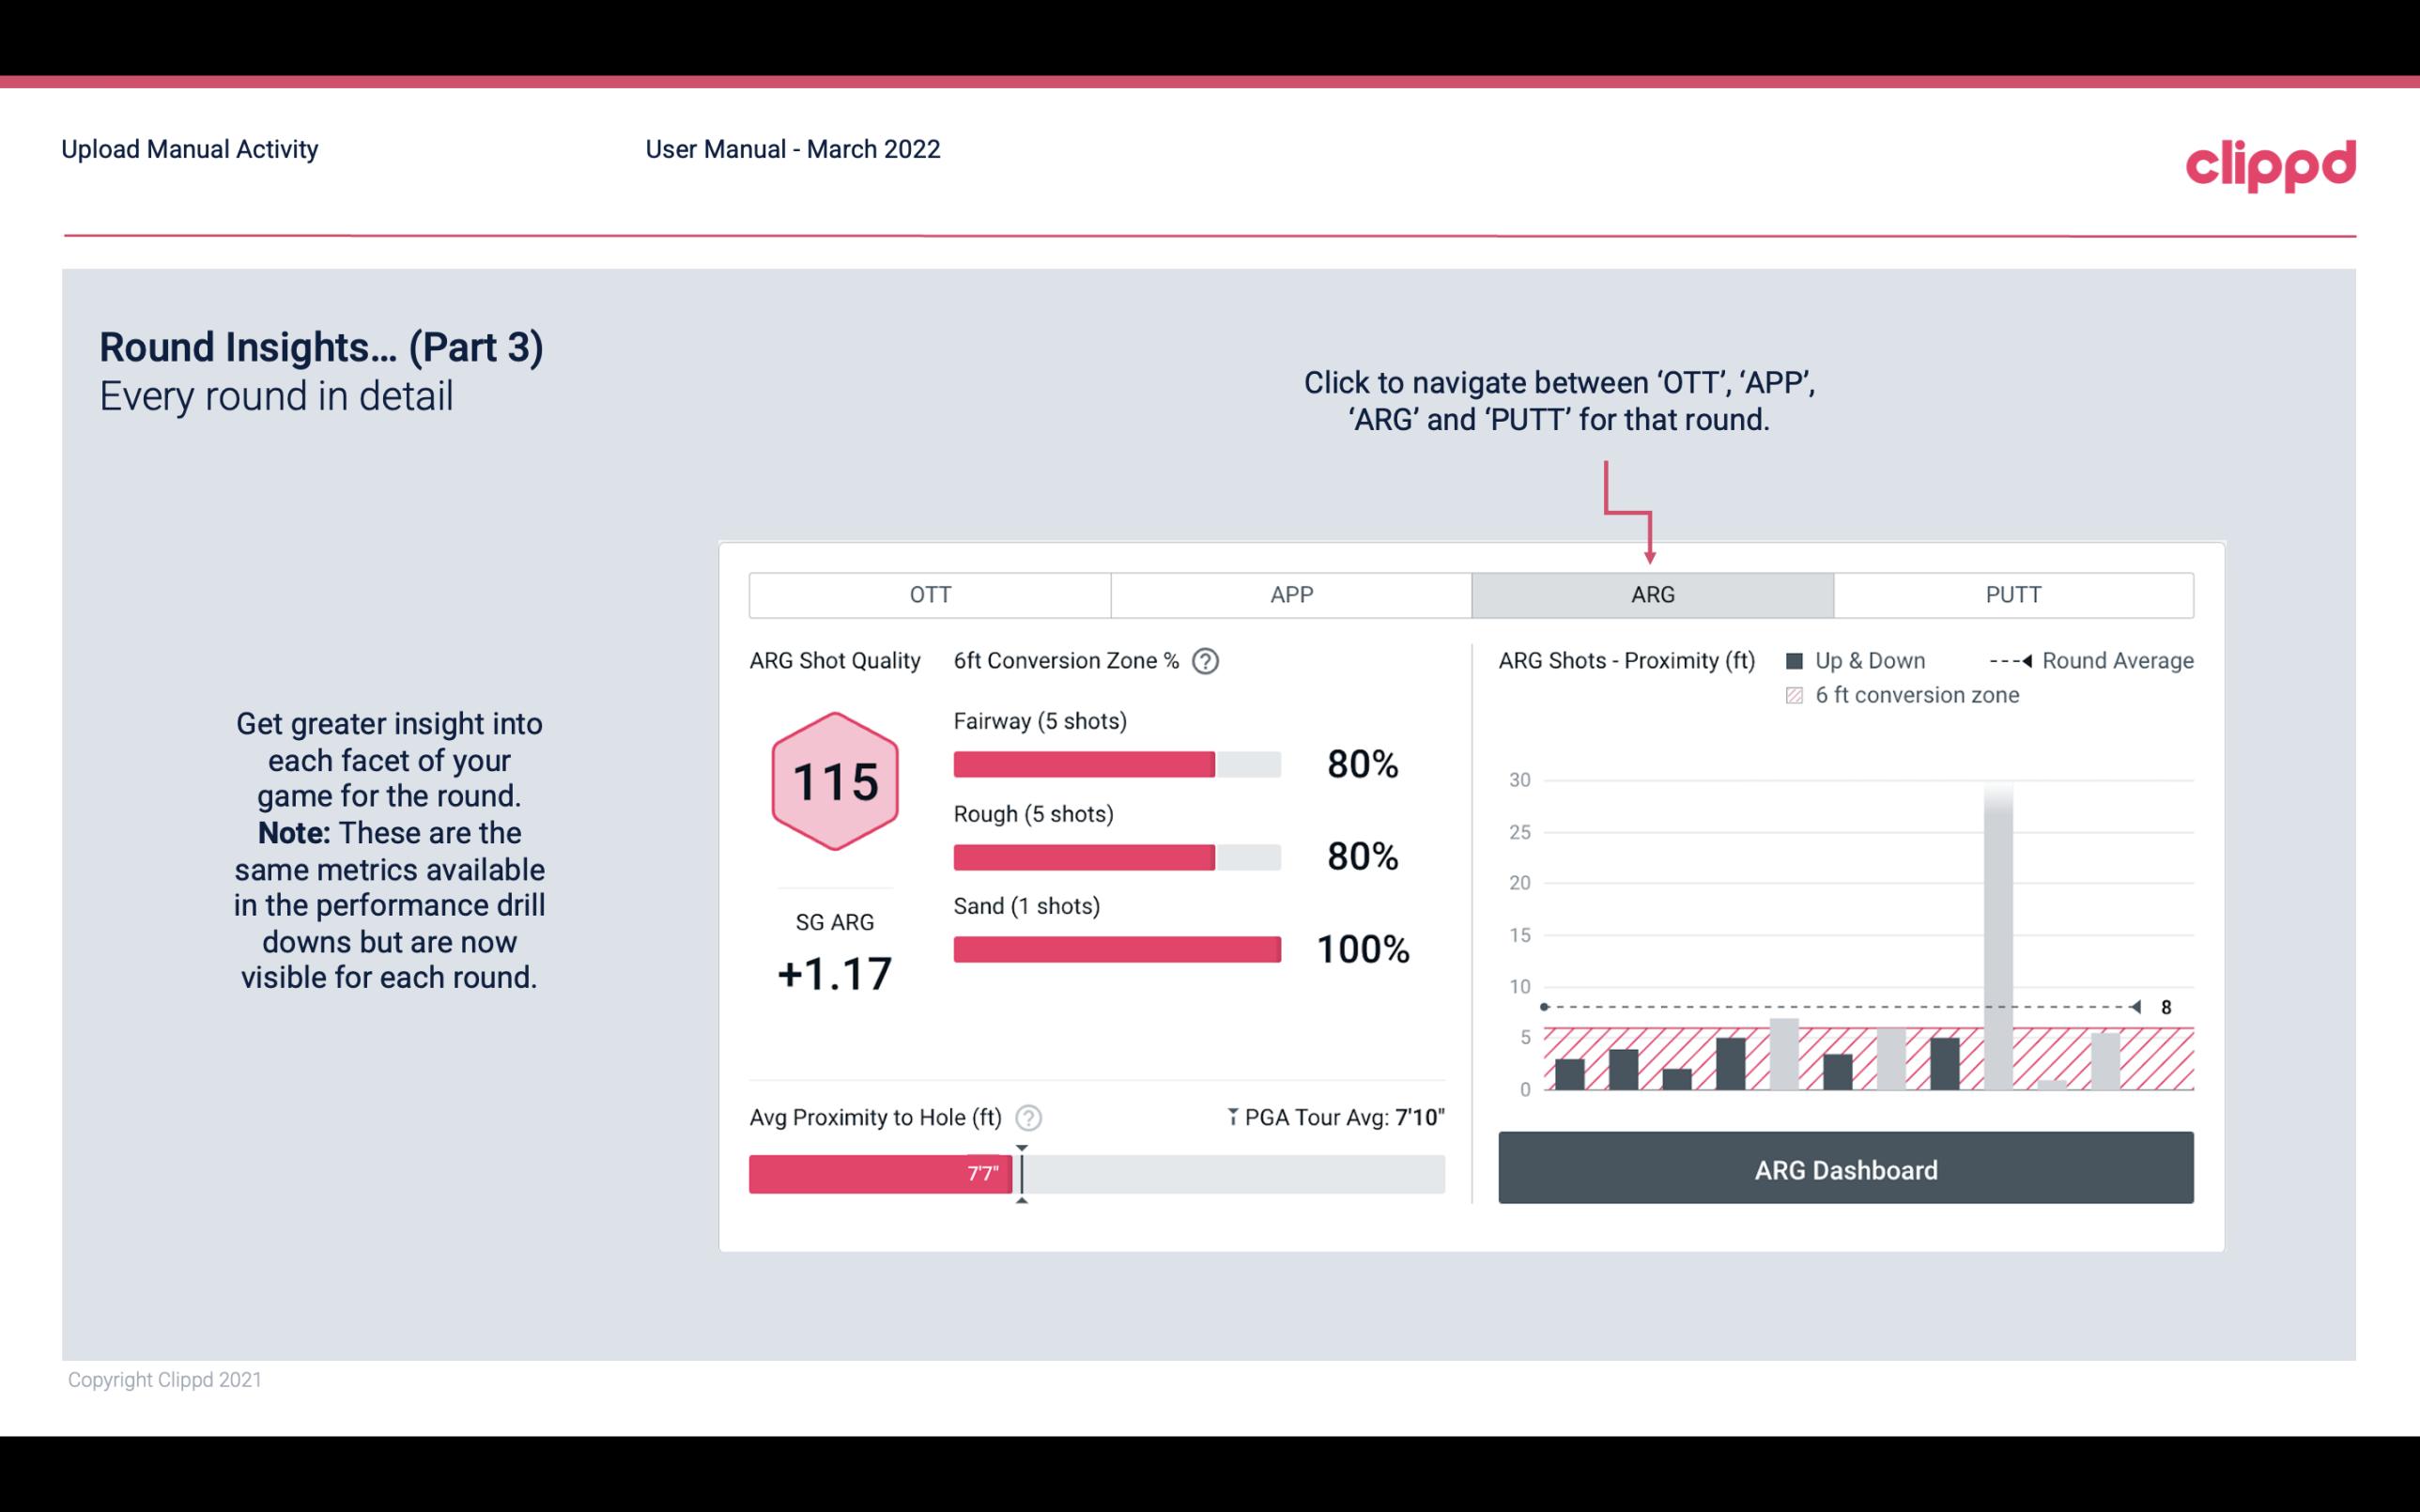Click the SG ARG value +1.17 indicator
2420x1512 pixels.
[x=836, y=974]
